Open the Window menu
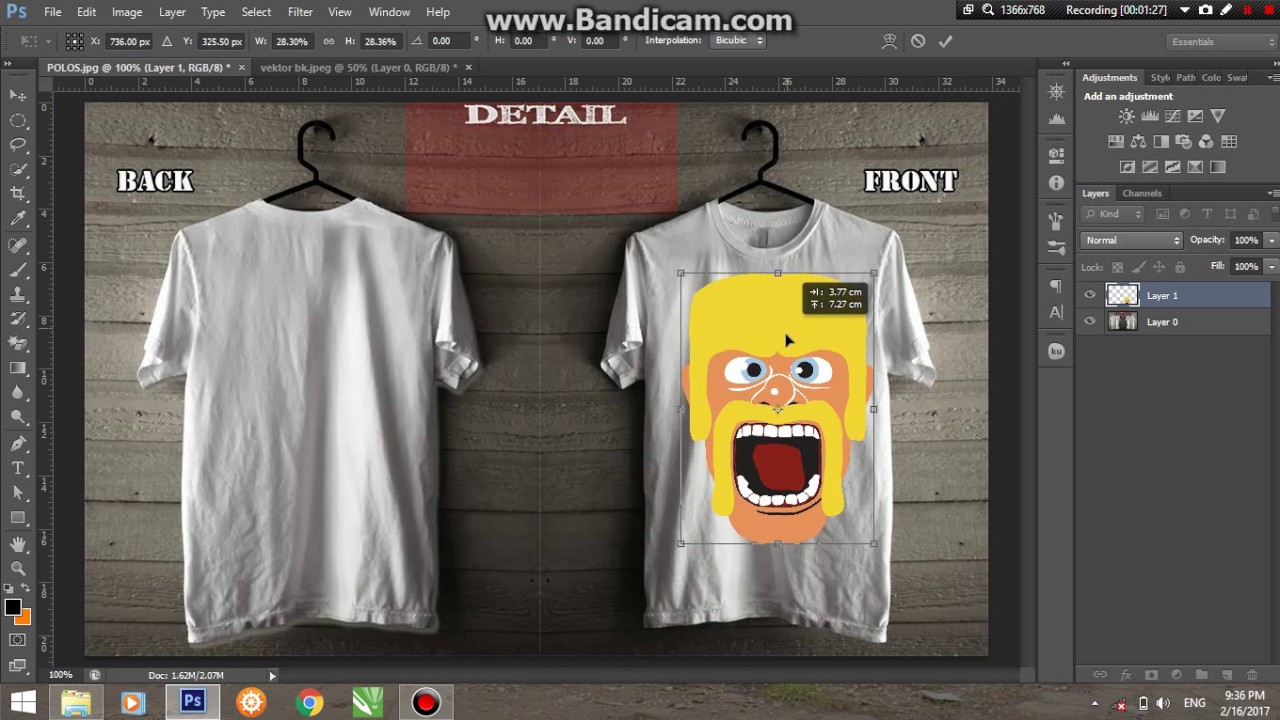Viewport: 1280px width, 720px height. (389, 12)
